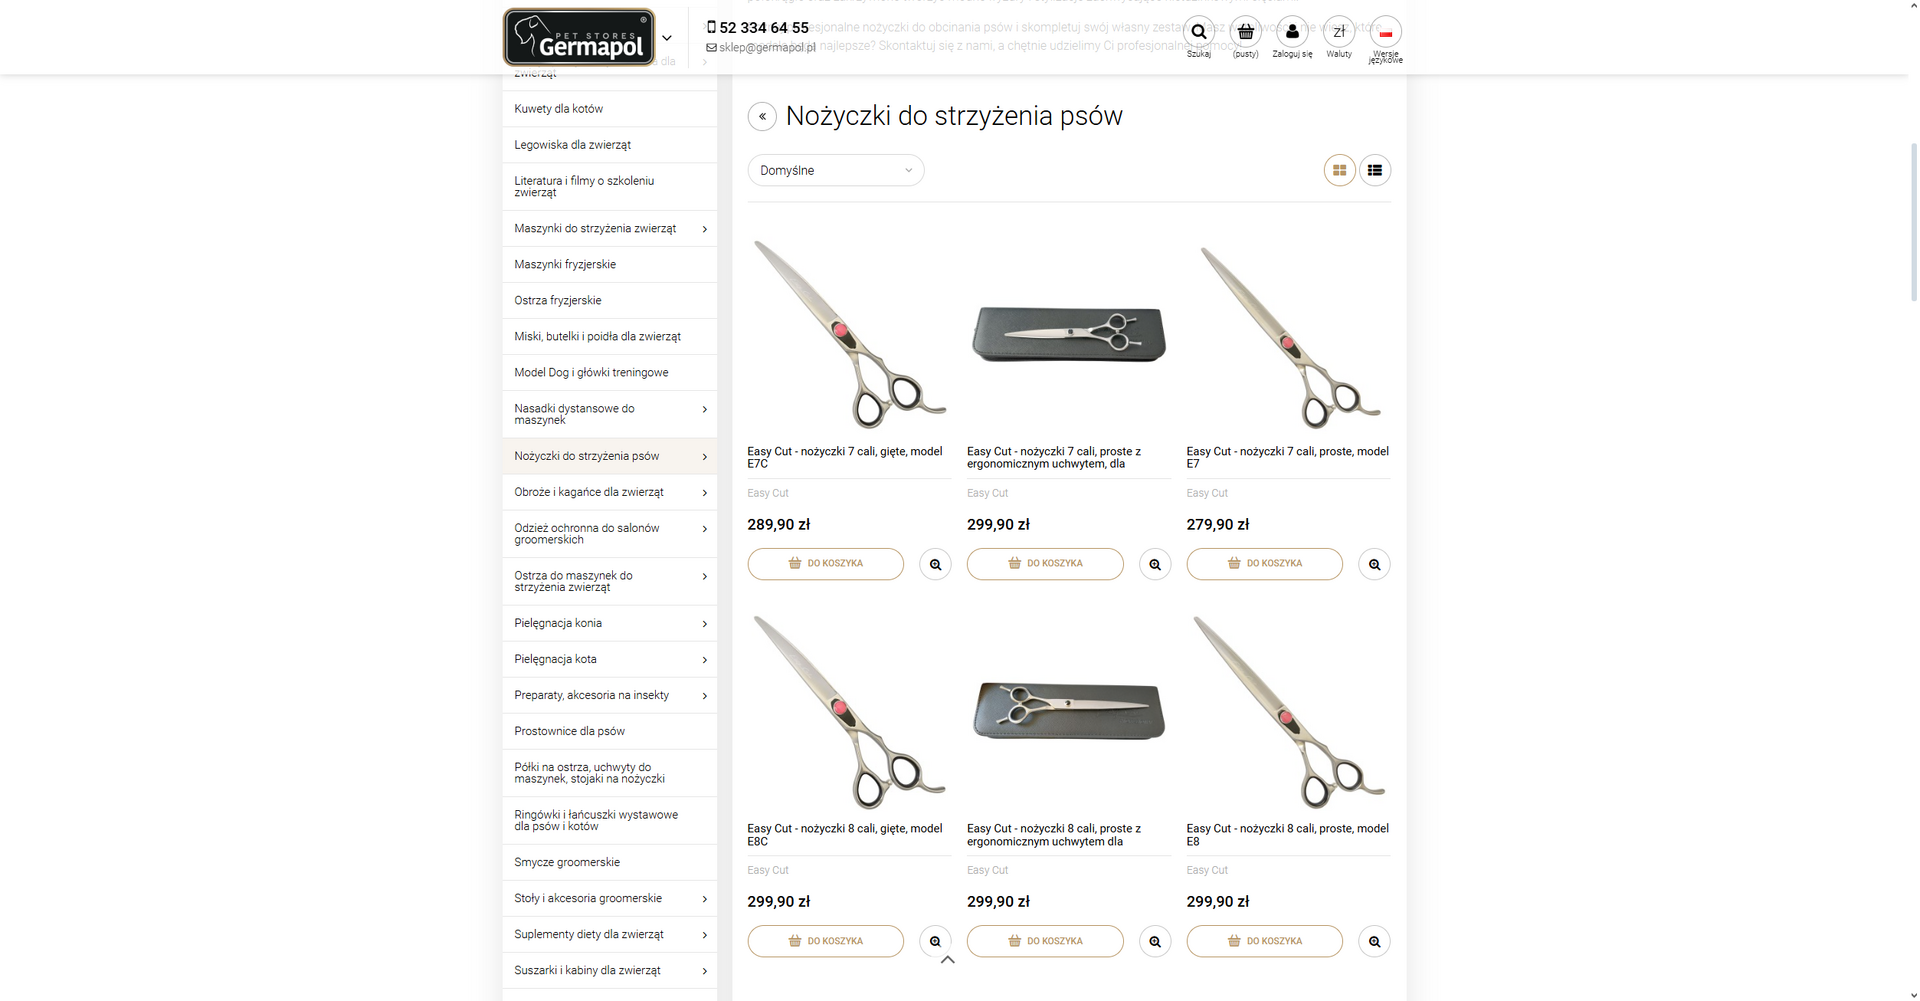1920x1001 pixels.
Task: Open Easy Cut 7 cali gięte E7C title
Action: (846, 458)
